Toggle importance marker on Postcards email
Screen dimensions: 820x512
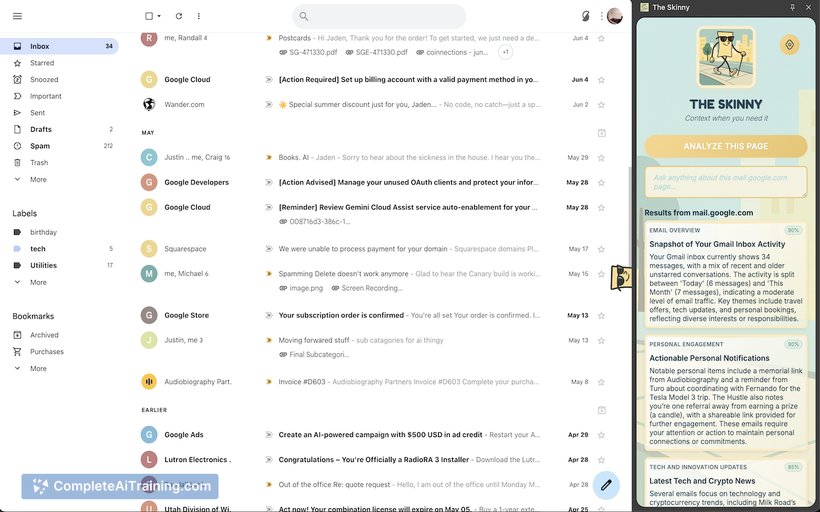[x=269, y=38]
